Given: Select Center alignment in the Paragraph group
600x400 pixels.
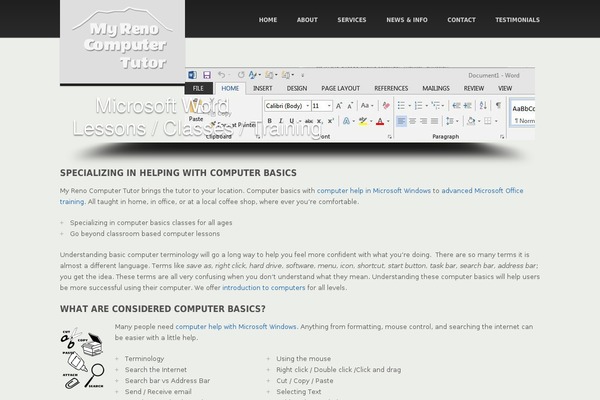Looking at the screenshot, I should pos(412,121).
